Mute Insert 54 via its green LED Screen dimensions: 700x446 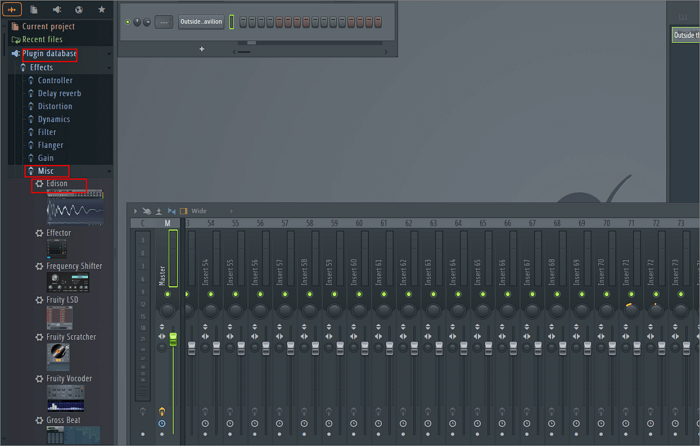[210, 294]
